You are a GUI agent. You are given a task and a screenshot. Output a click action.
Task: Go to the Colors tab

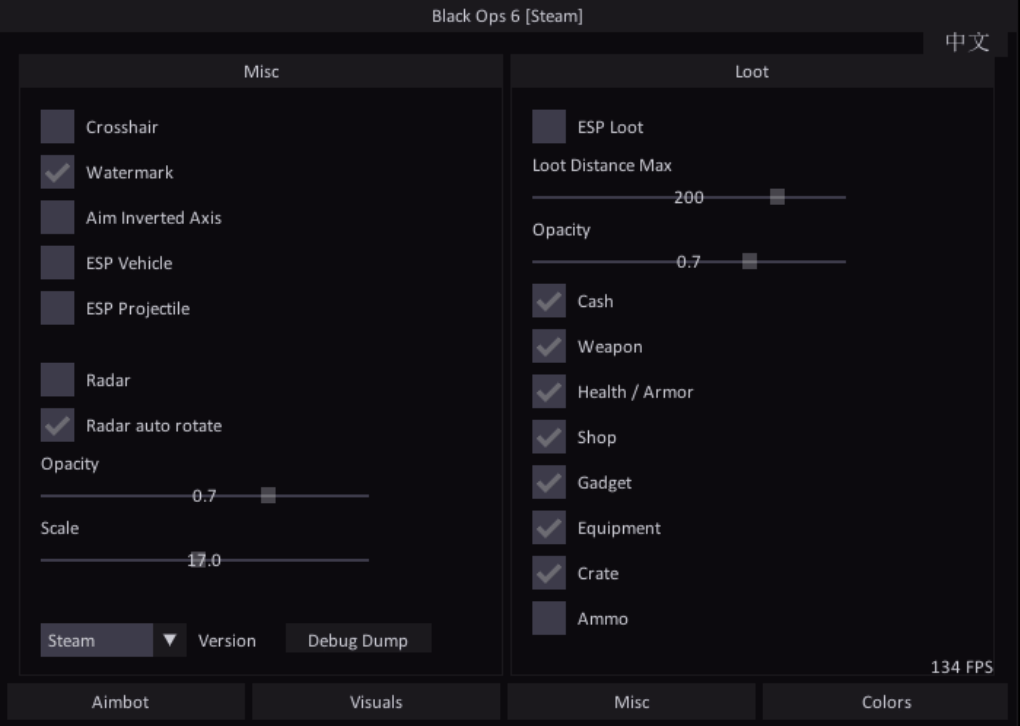[886, 702]
